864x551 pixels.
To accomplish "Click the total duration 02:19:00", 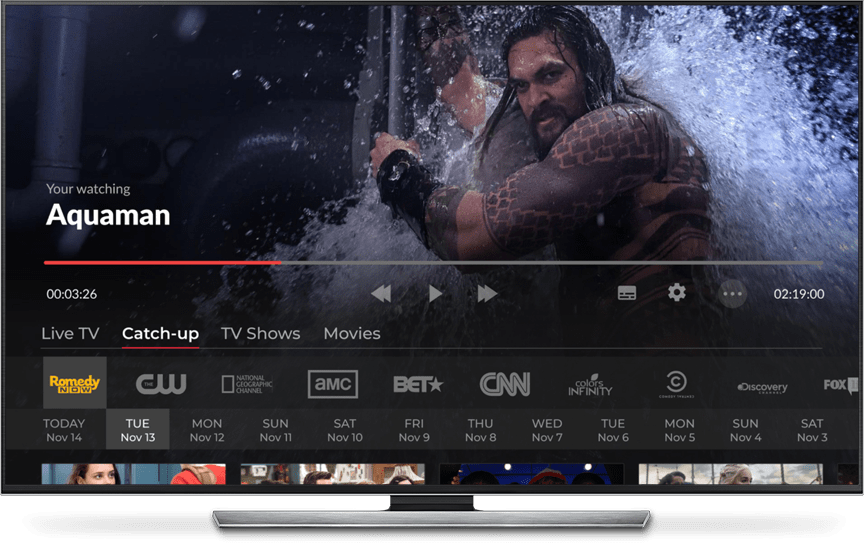I will pyautogui.click(x=799, y=294).
